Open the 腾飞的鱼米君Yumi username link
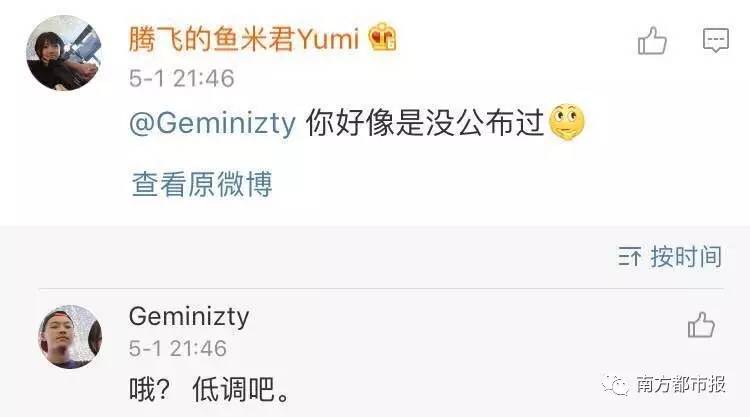The image size is (750, 417). pos(244,38)
